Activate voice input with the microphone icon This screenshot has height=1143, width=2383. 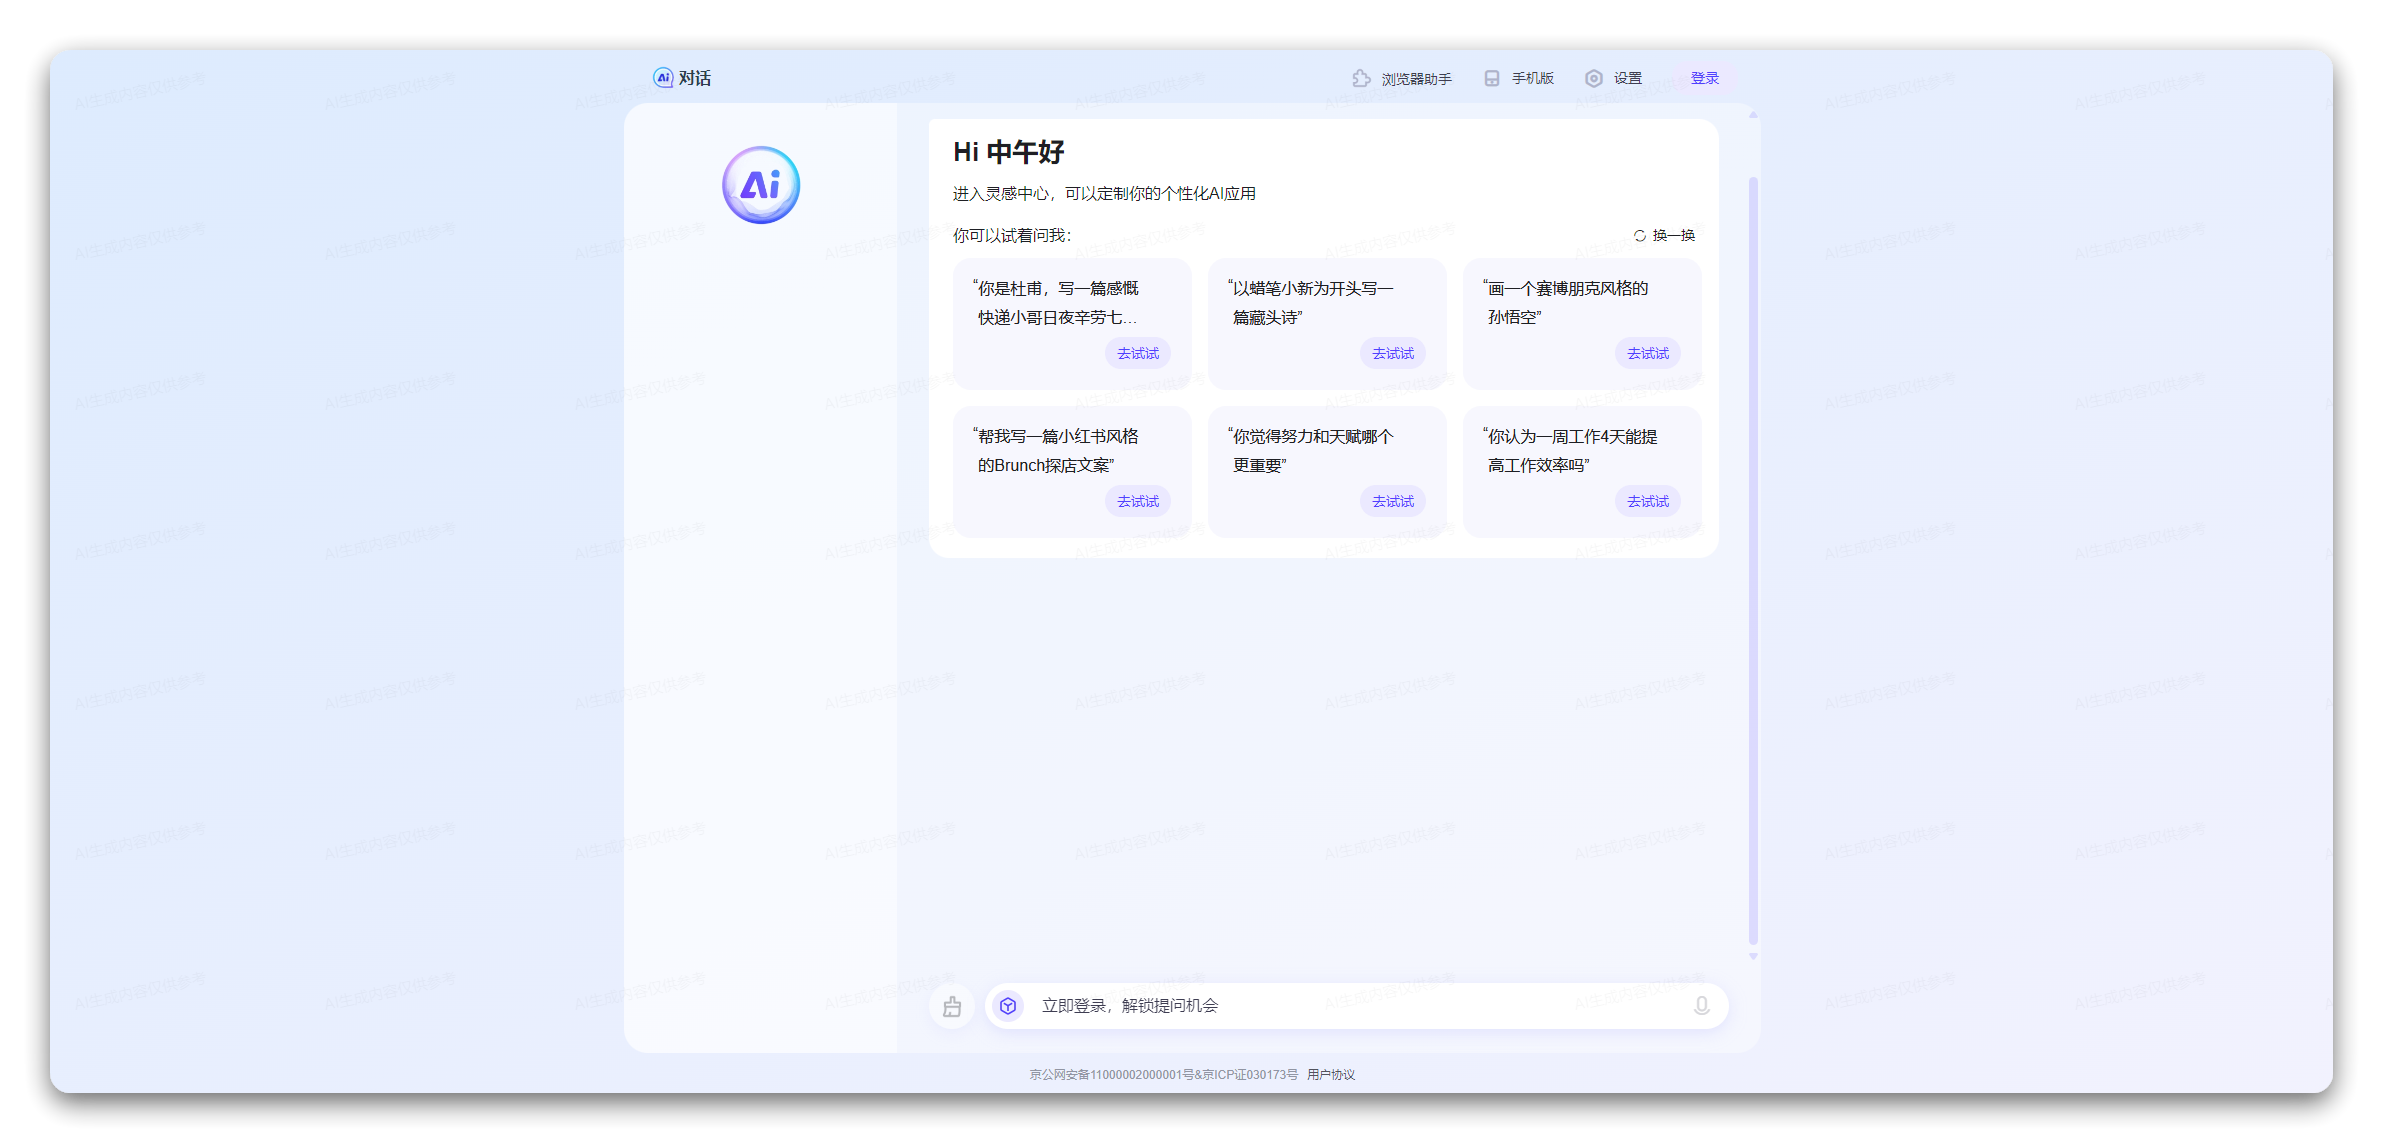[1701, 1006]
